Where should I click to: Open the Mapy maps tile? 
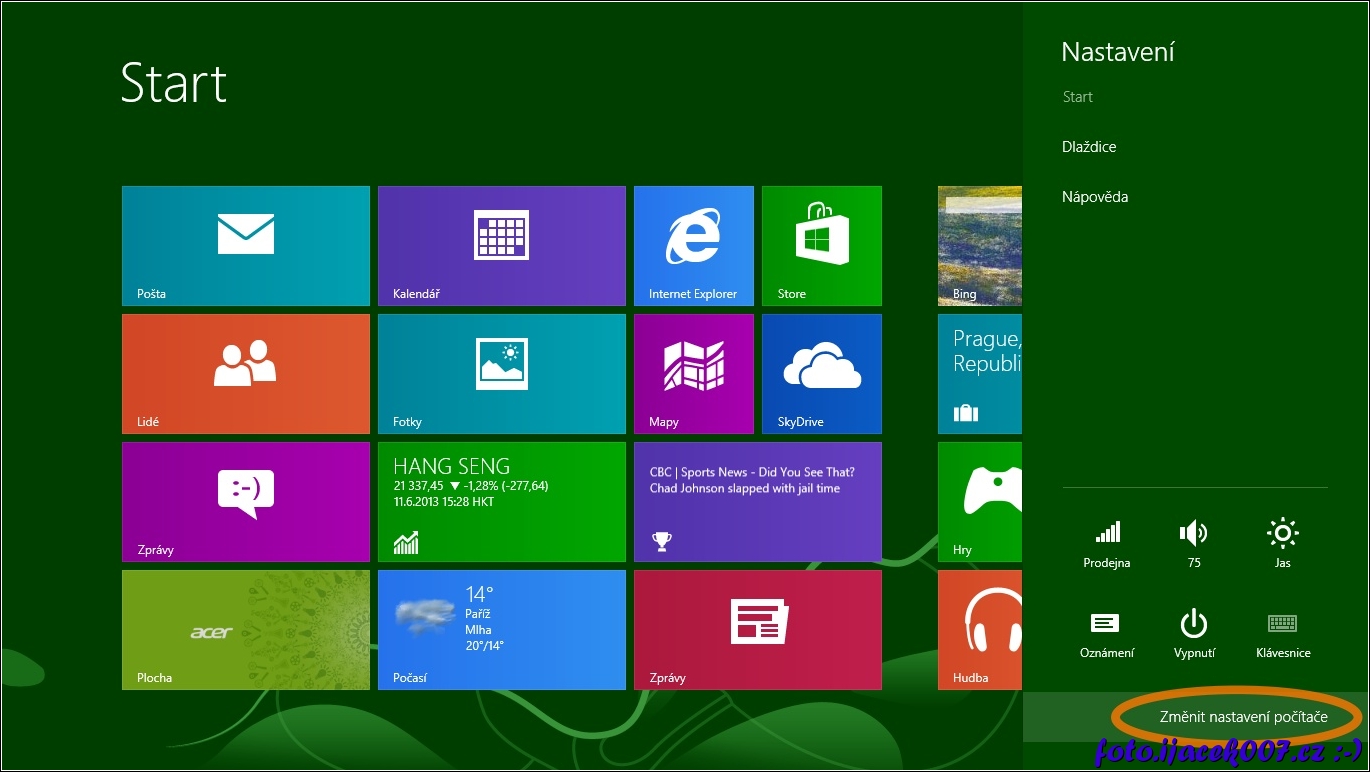point(693,373)
